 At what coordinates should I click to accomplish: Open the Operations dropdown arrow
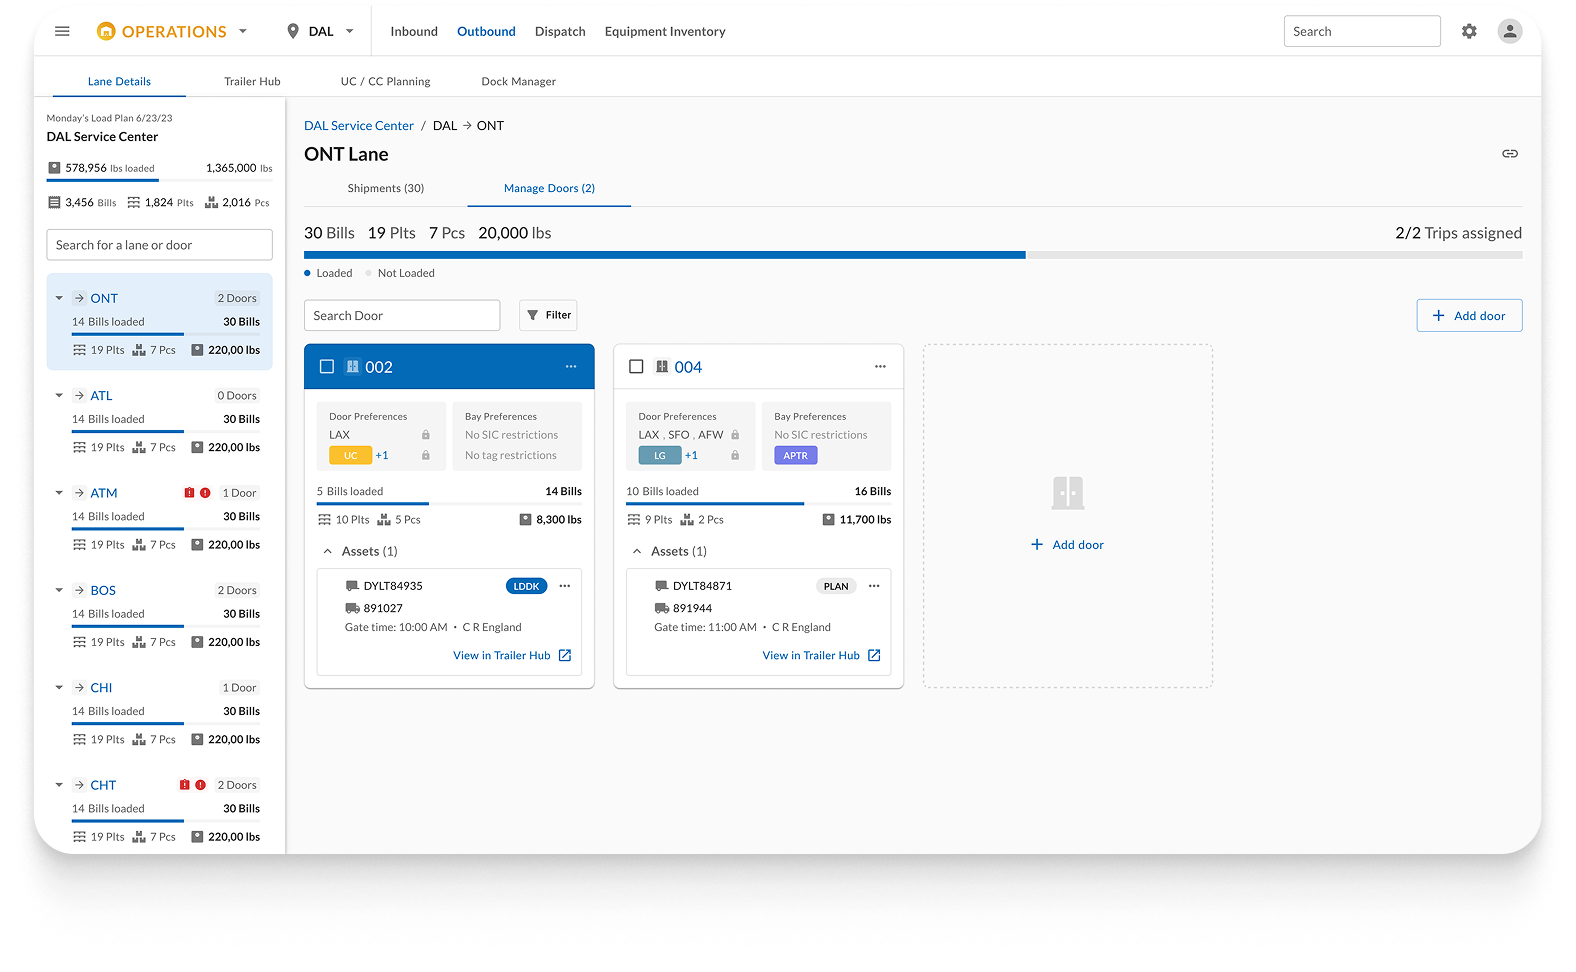tap(242, 31)
